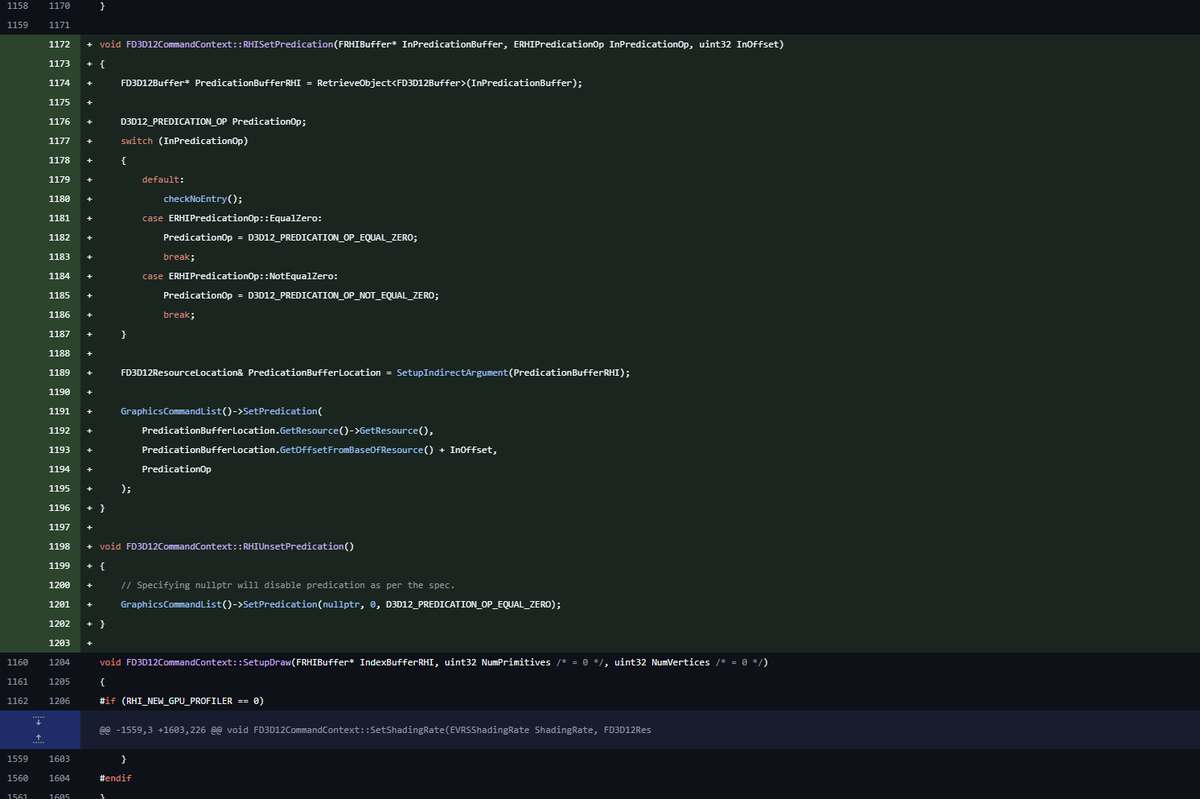Click 'GetOffsetFromBaseOfResource()' on line 1193
Viewport: 1200px width, 799px height.
357,449
